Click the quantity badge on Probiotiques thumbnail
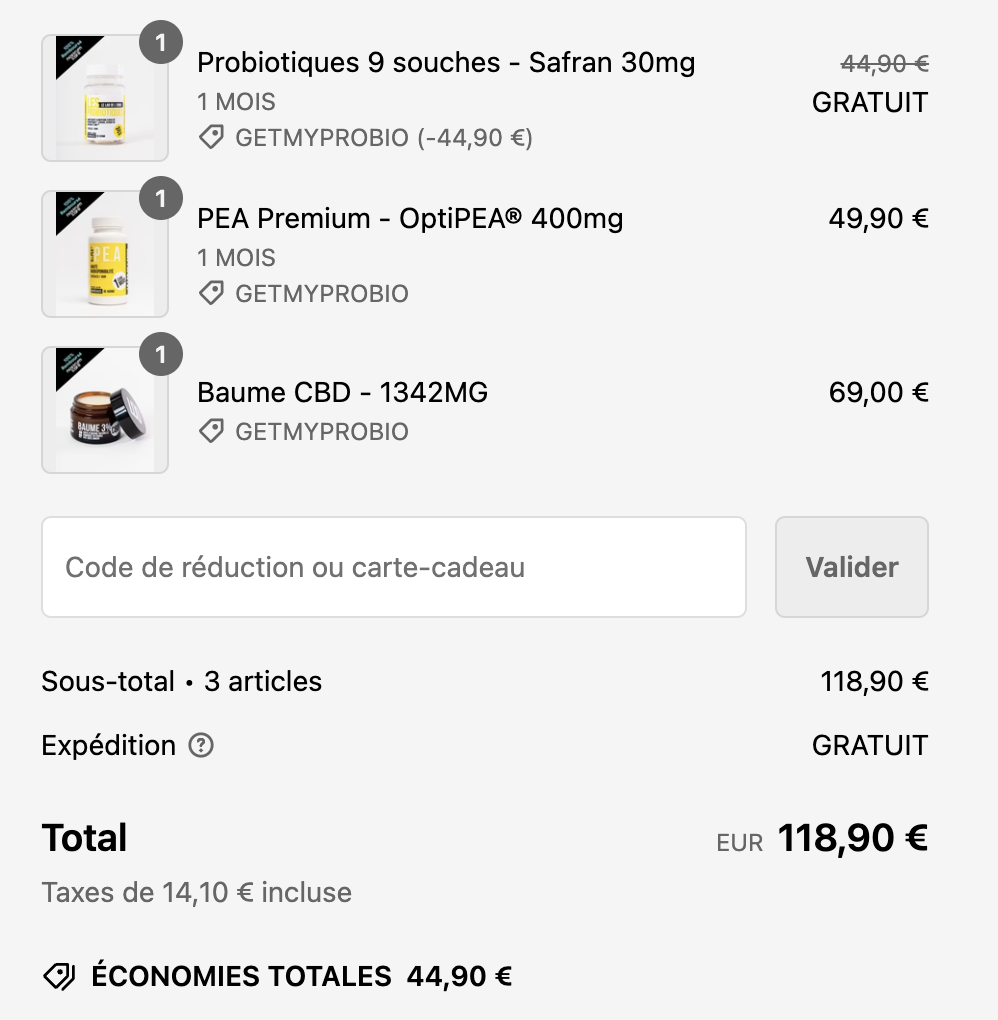Screen dimensions: 998x1020 pos(161,42)
